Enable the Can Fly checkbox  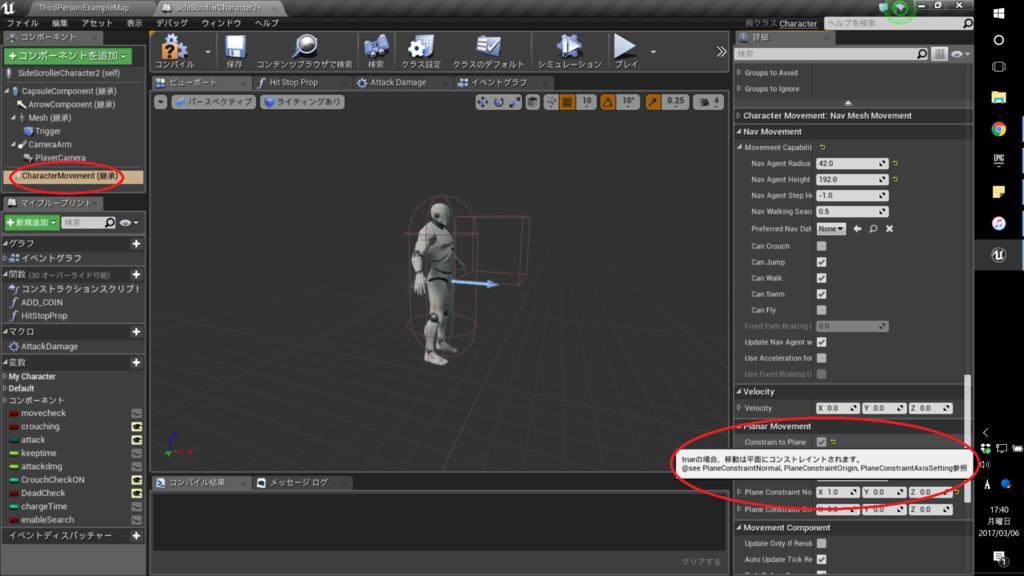pos(822,310)
